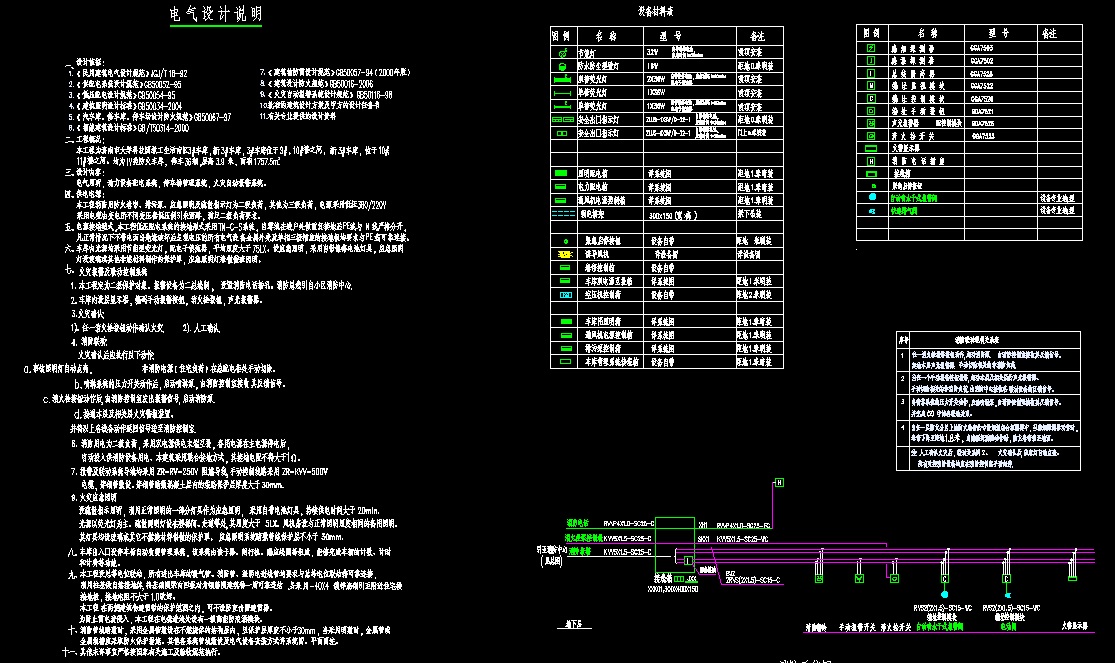Click the H box at top of wiring diagram
Image resolution: width=1115 pixels, height=663 pixels.
(777, 483)
